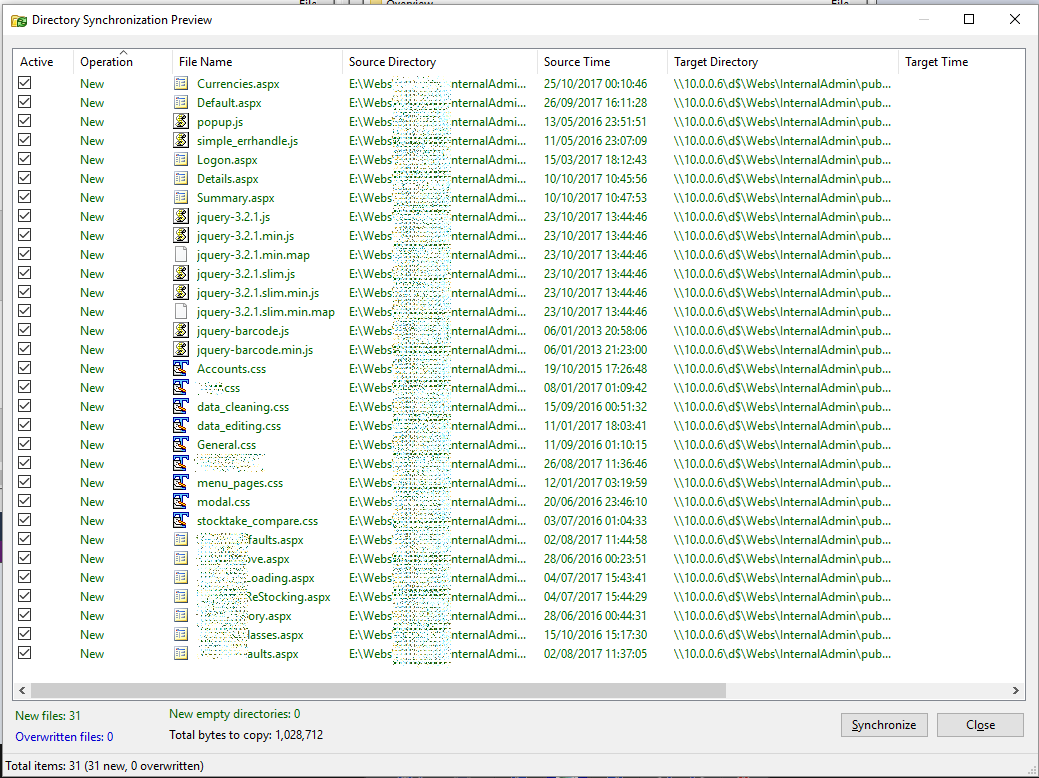Select the simple_errhandle.js script icon
The image size is (1039, 778).
point(181,140)
